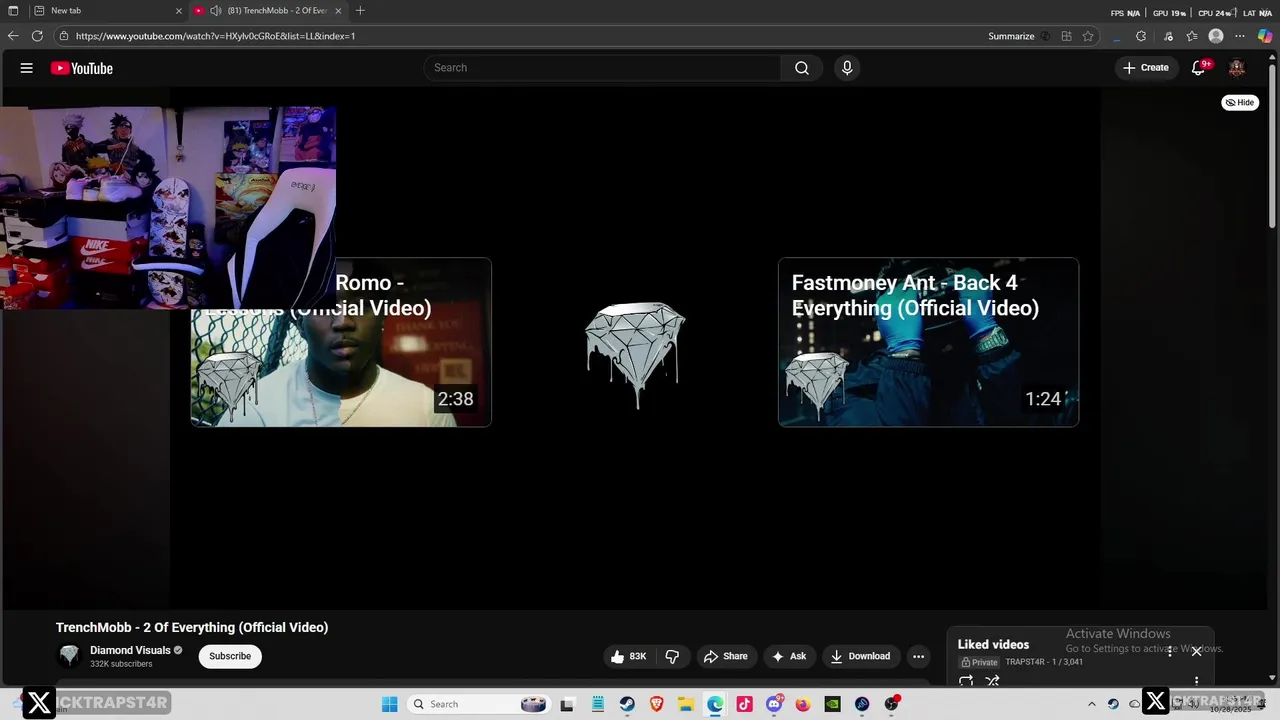
Task: Open TikTok from the taskbar
Action: 744,704
